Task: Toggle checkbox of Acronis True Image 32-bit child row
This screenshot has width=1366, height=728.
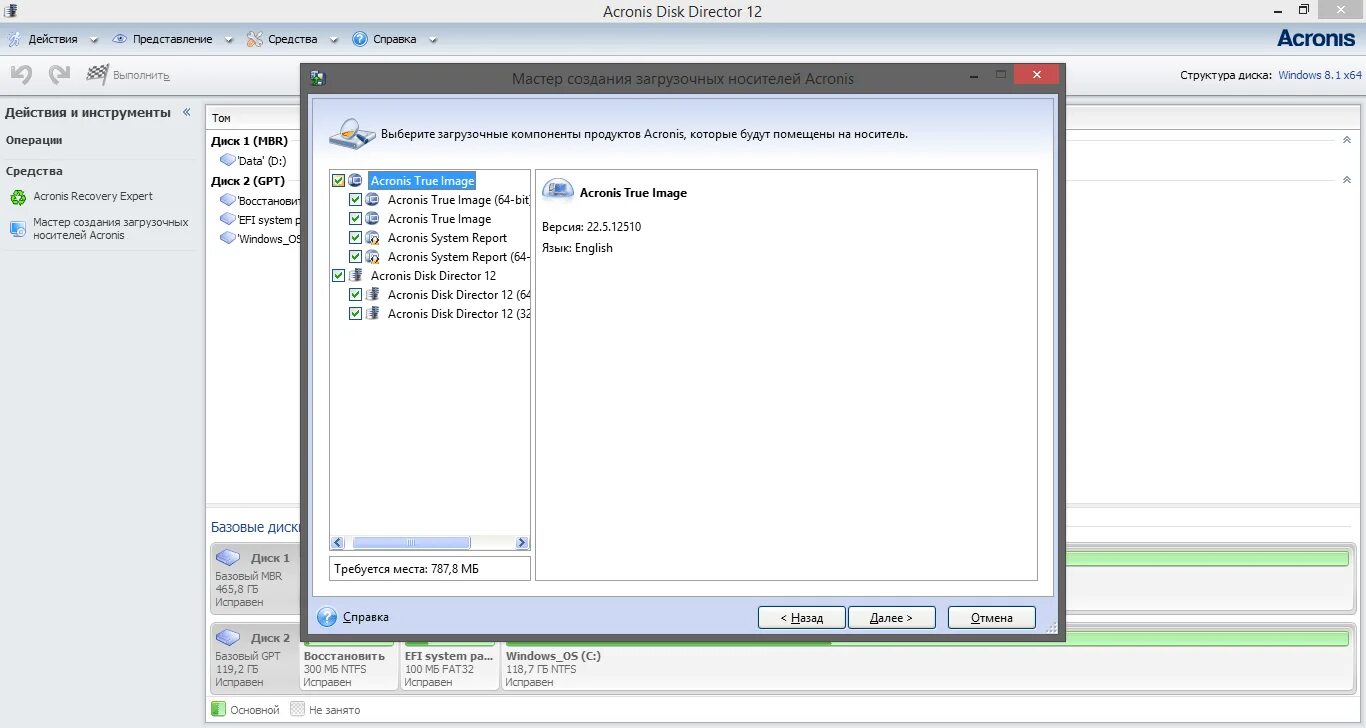Action: [x=355, y=219]
